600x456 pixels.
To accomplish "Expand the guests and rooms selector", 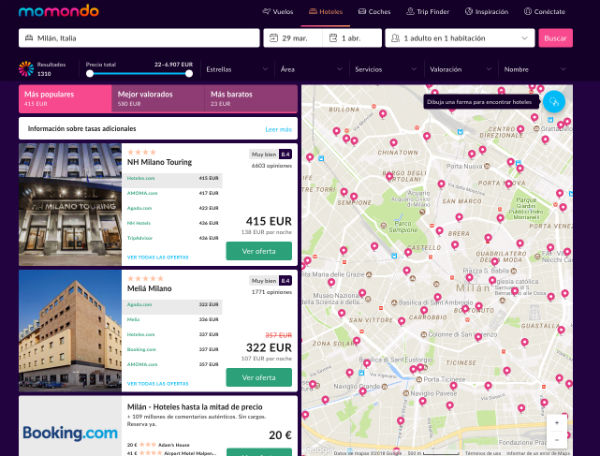I will (x=460, y=38).
